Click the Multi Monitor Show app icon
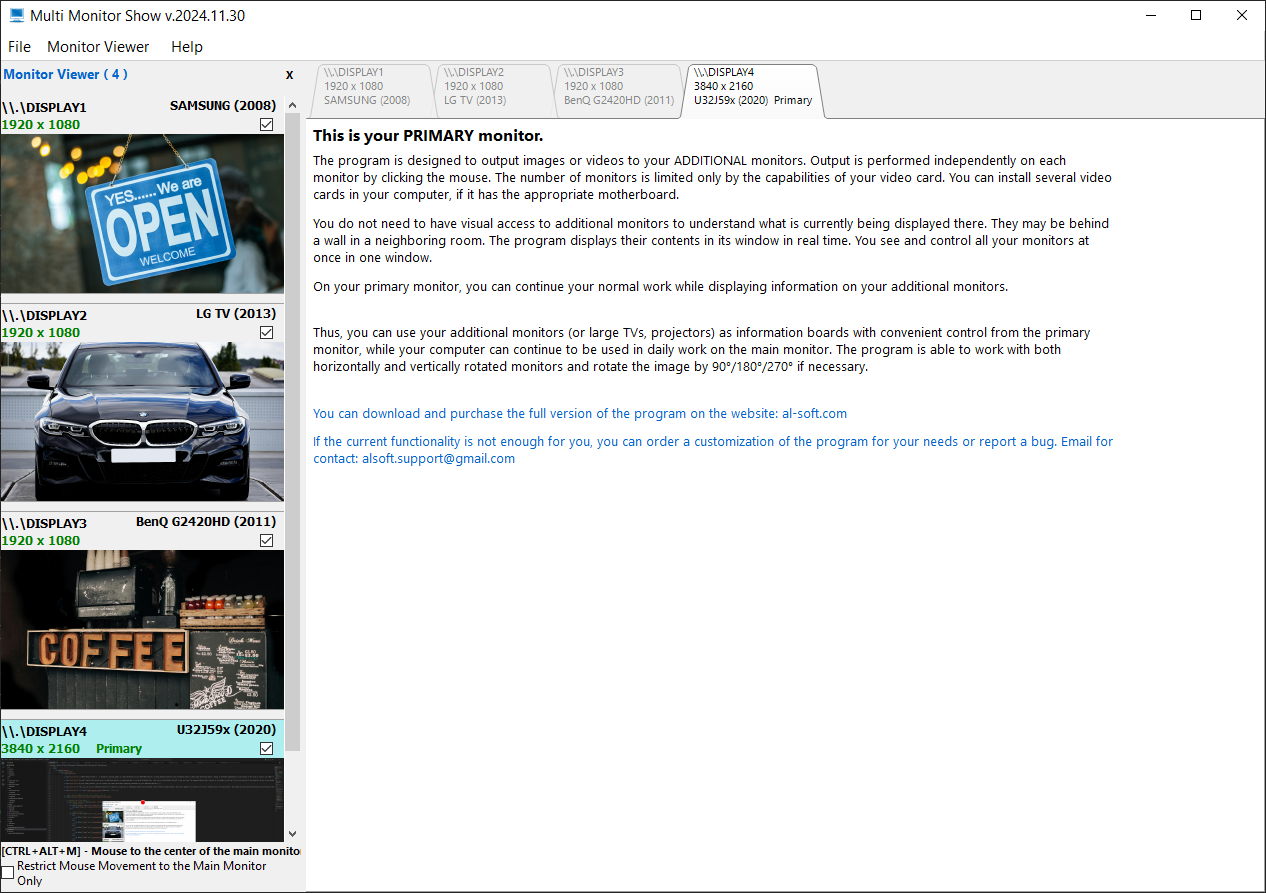This screenshot has height=893, width=1266. click(x=17, y=16)
